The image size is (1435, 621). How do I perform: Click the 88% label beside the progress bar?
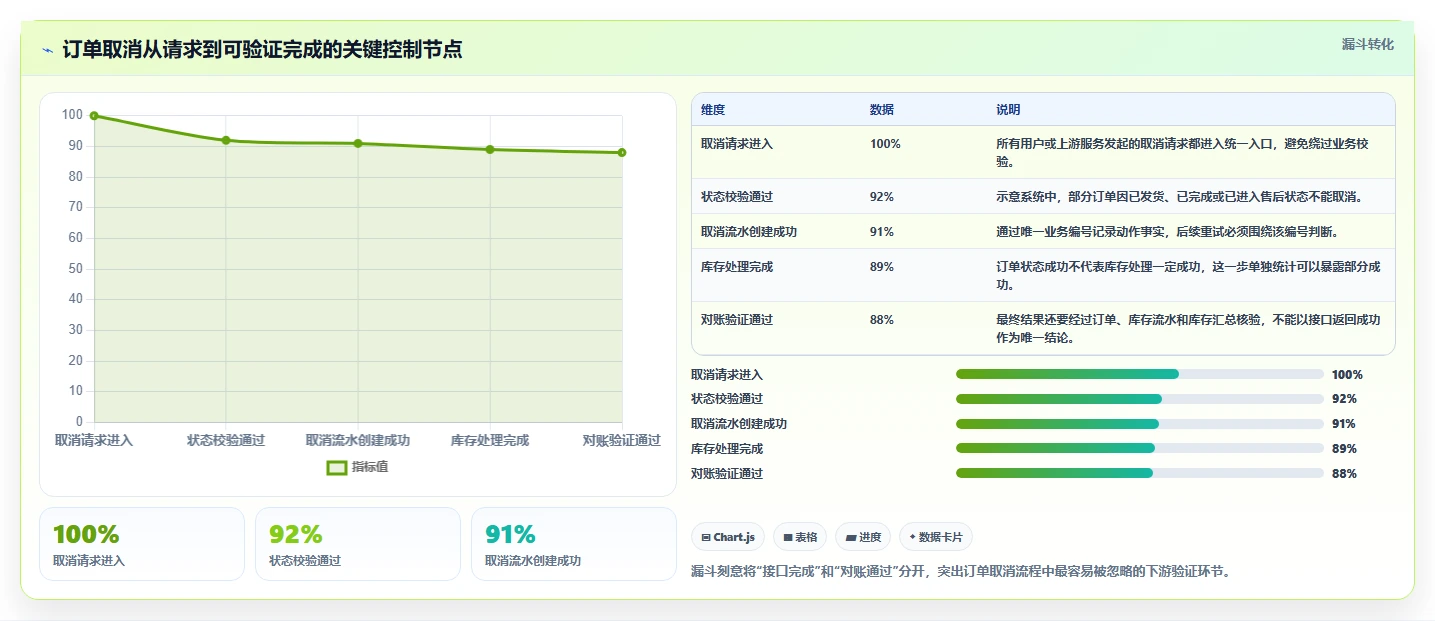point(1344,473)
